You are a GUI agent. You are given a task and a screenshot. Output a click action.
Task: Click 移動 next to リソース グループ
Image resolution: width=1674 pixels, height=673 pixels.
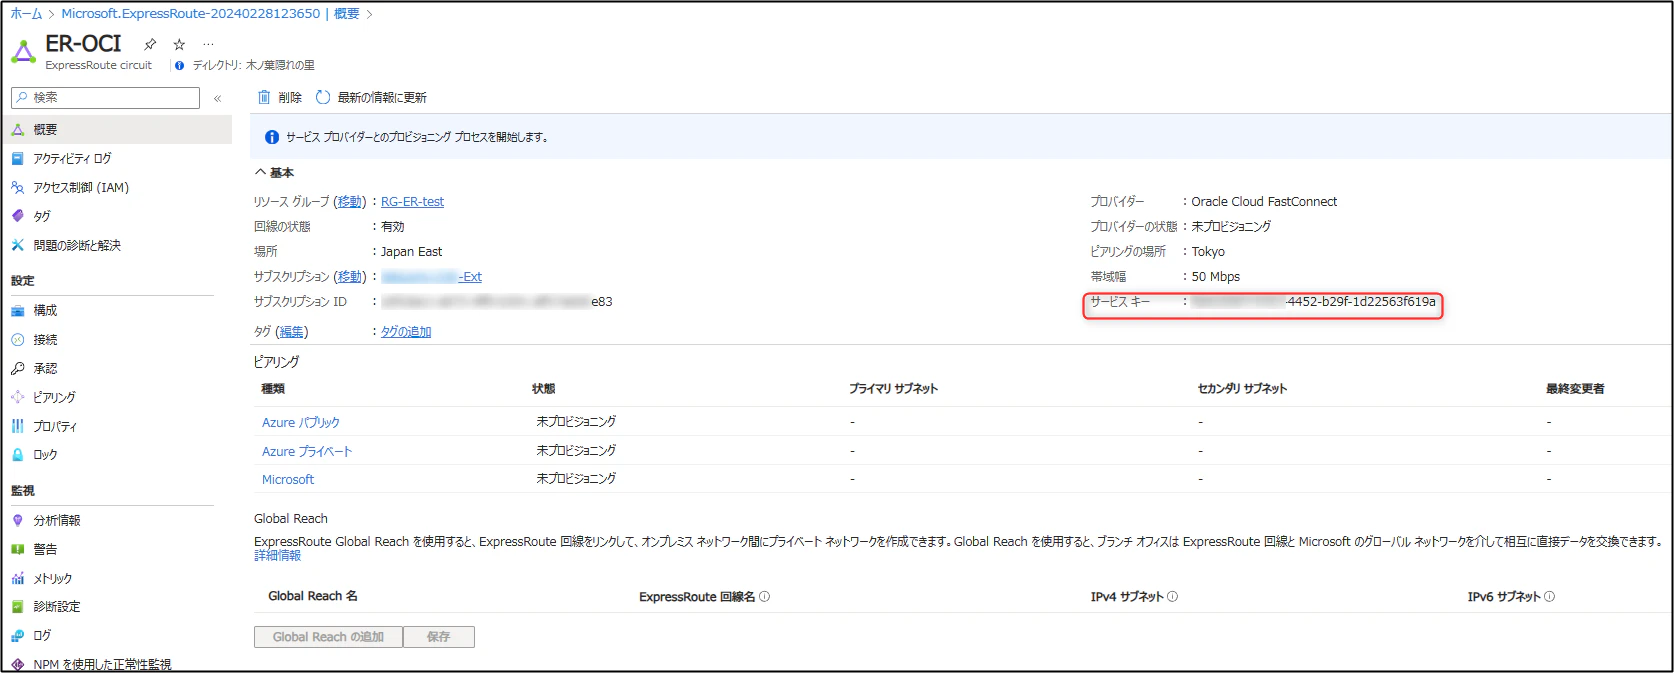point(349,202)
